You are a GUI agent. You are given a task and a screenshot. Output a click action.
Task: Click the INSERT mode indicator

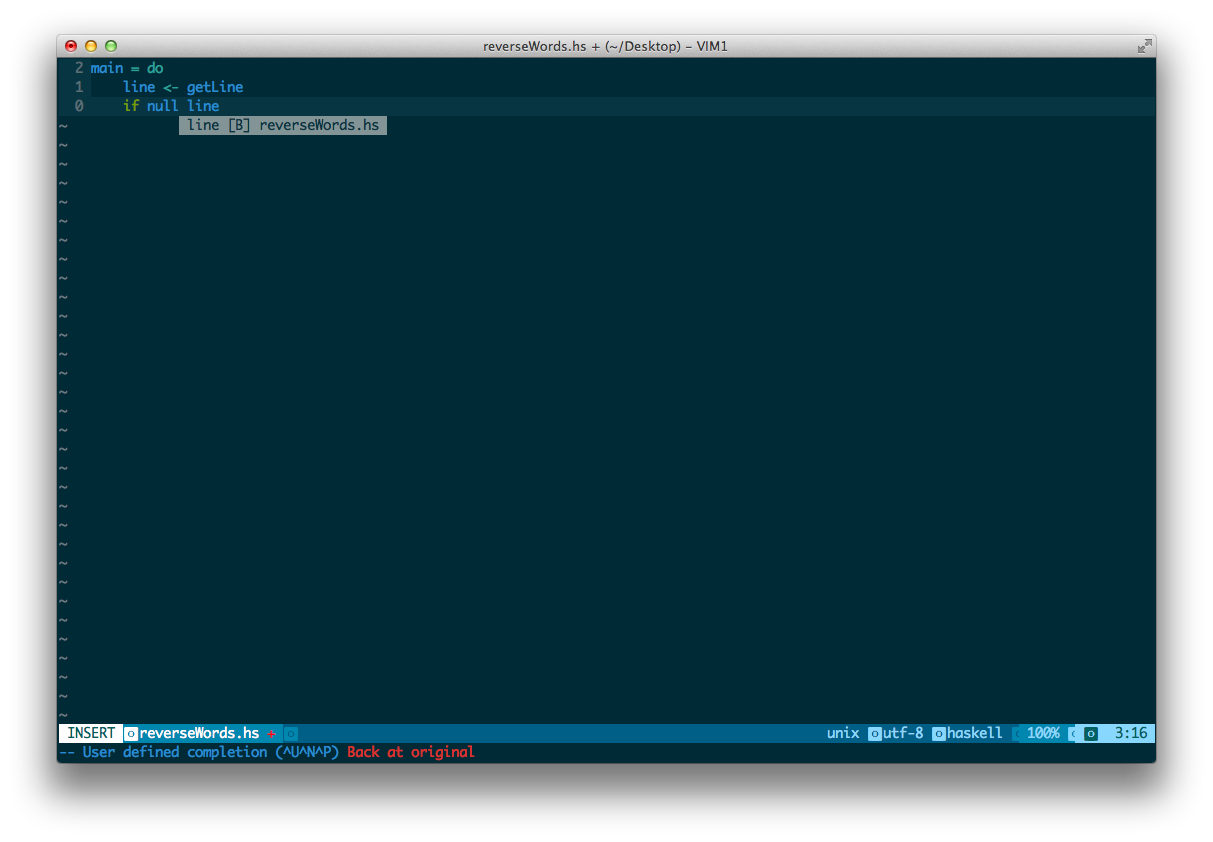point(91,733)
